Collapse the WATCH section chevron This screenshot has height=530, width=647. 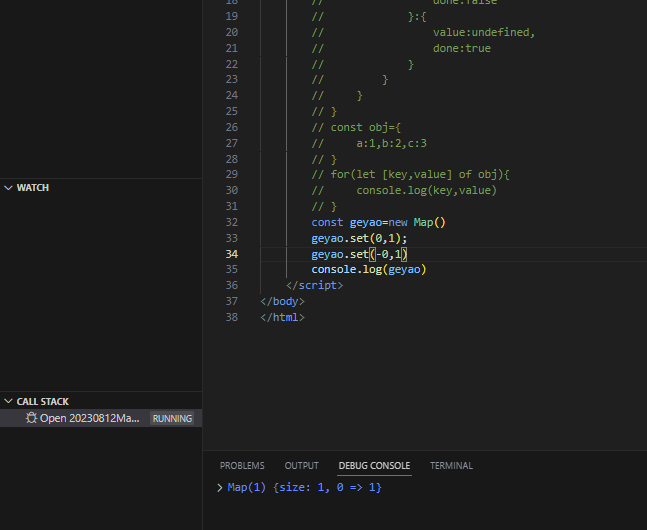point(8,188)
